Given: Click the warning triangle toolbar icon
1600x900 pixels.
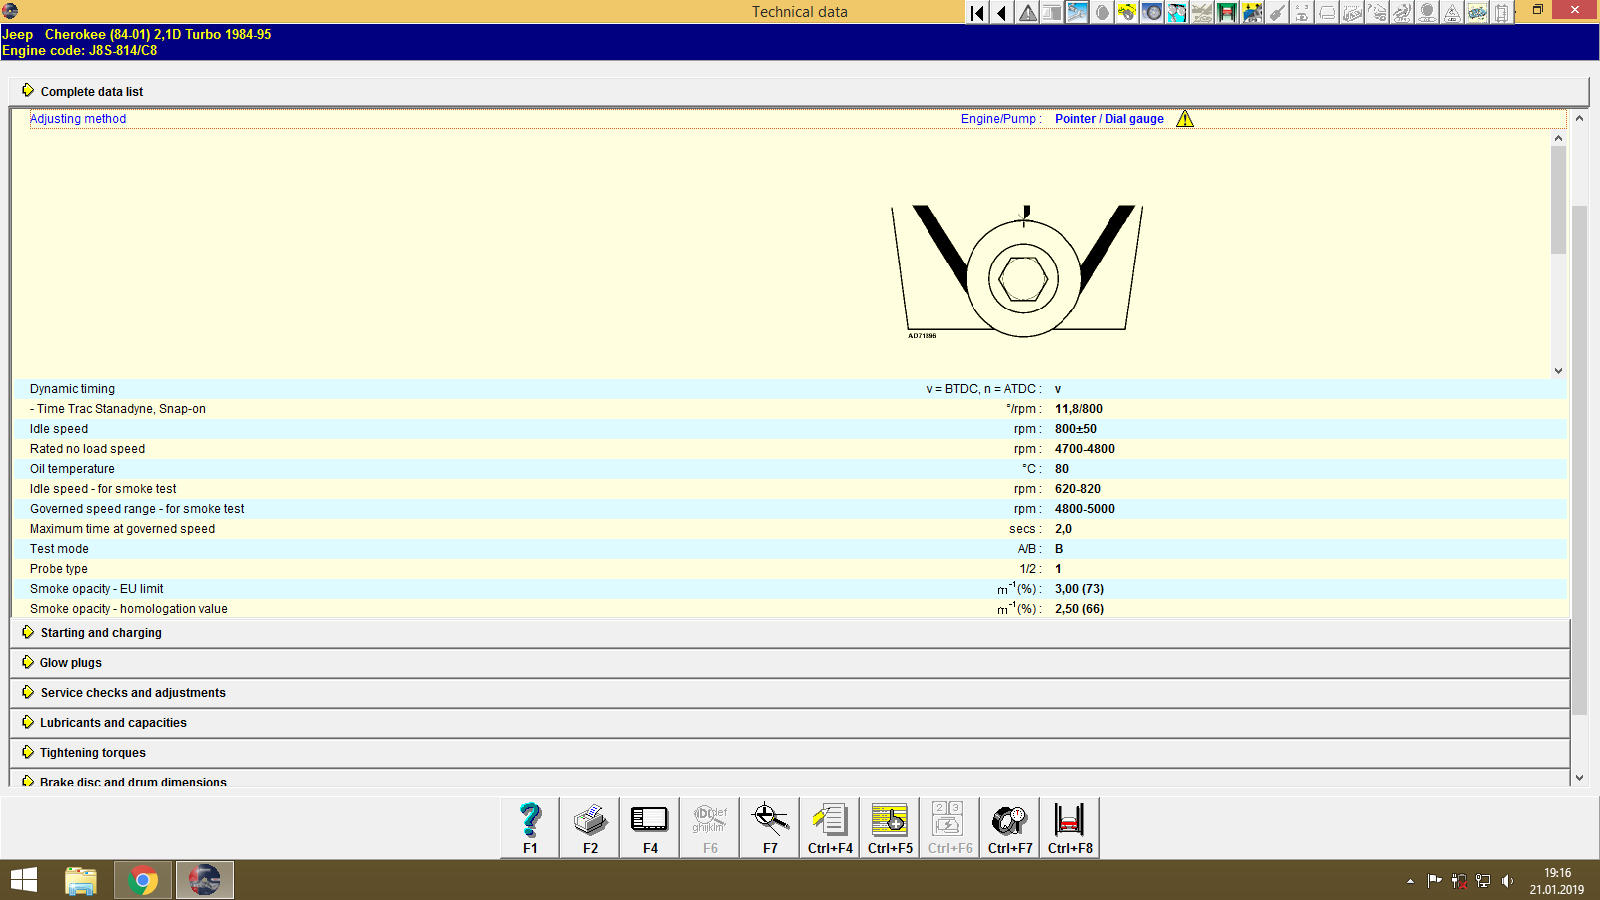Looking at the screenshot, I should pos(1027,12).
